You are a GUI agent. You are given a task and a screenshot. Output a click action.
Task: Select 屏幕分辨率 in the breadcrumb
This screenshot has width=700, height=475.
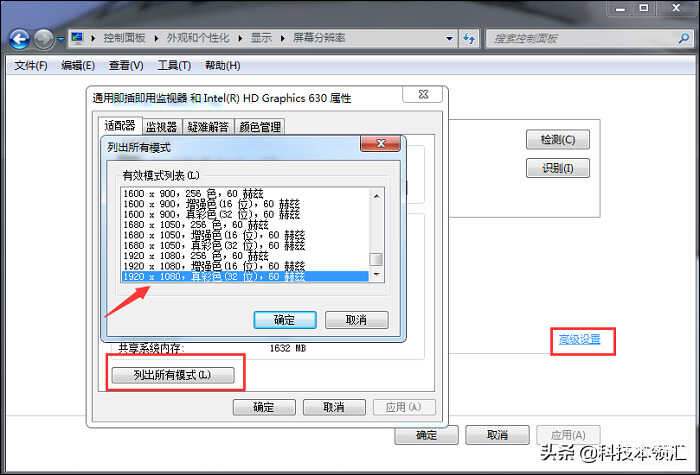point(319,38)
